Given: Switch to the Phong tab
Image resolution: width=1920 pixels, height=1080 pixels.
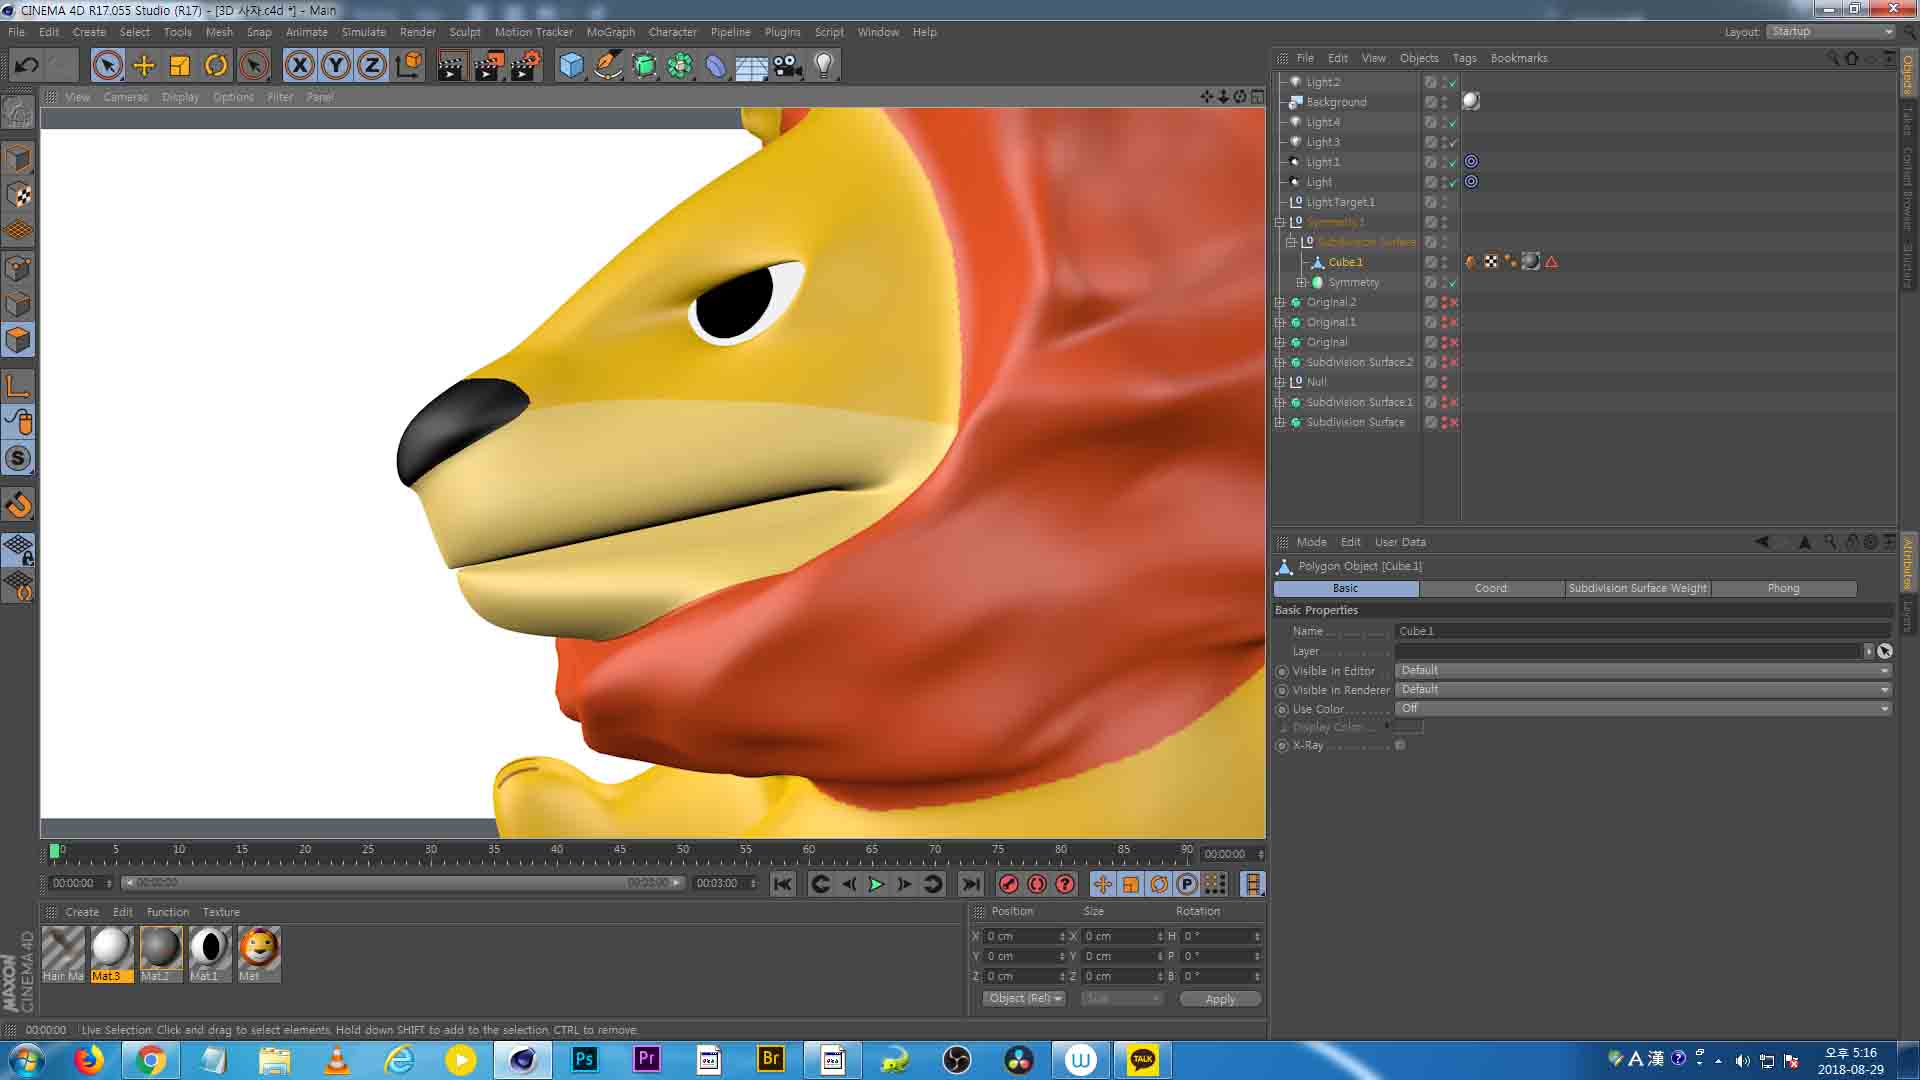Looking at the screenshot, I should tap(1783, 588).
